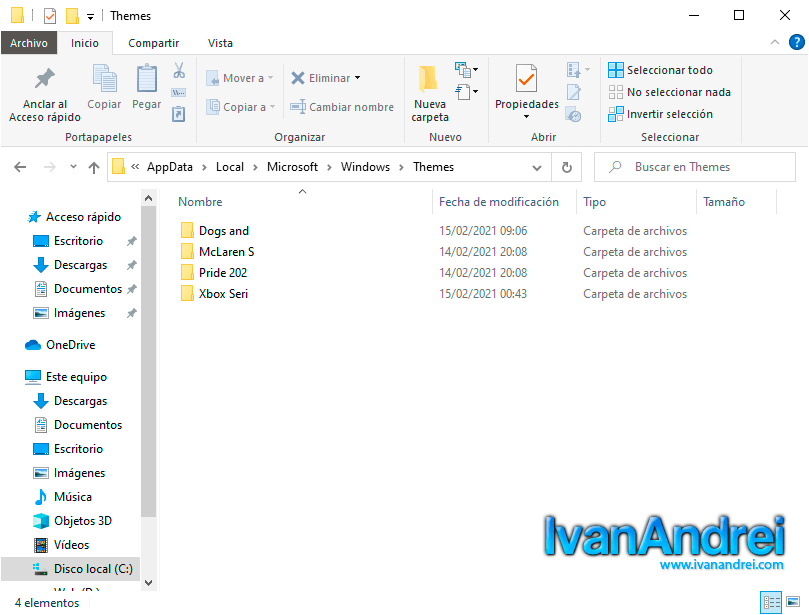This screenshot has height=615, width=809.
Task: Select Disco local (C:) in navigation pane
Action: point(92,569)
